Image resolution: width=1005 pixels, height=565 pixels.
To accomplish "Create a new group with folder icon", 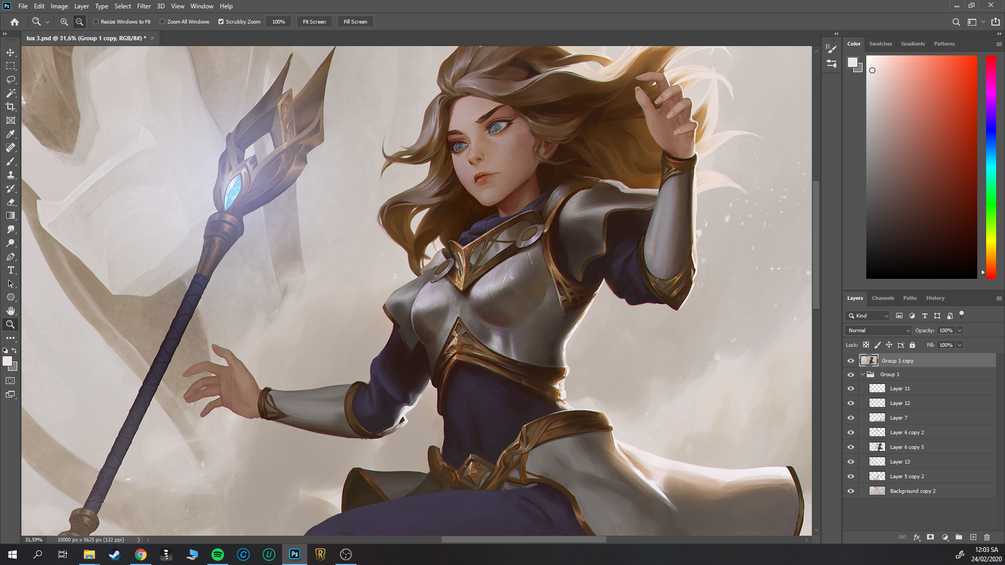I will (958, 537).
